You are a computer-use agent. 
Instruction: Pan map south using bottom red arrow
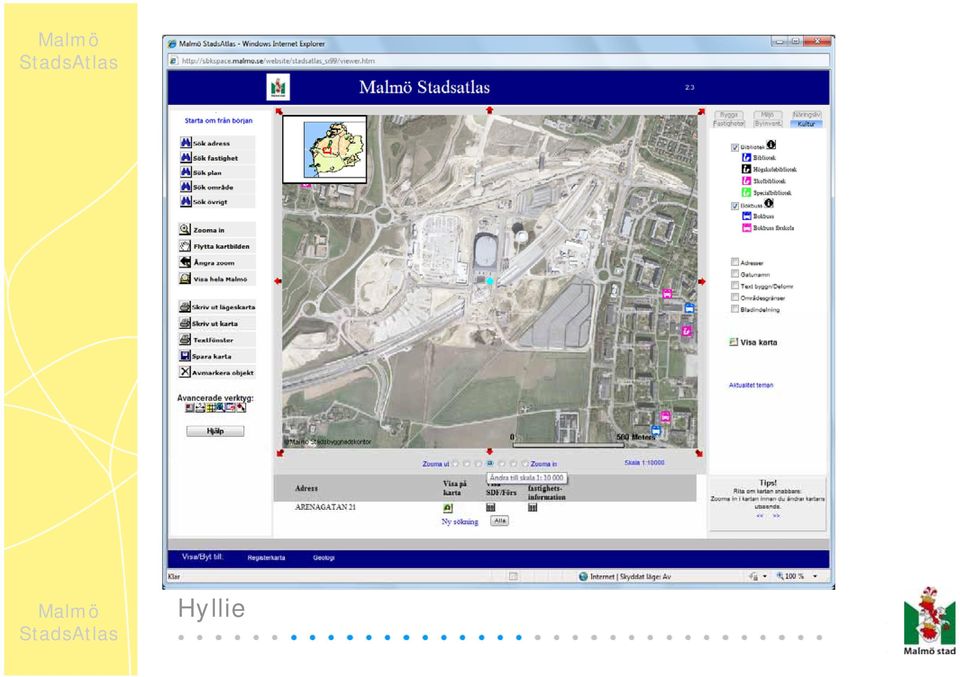(489, 452)
